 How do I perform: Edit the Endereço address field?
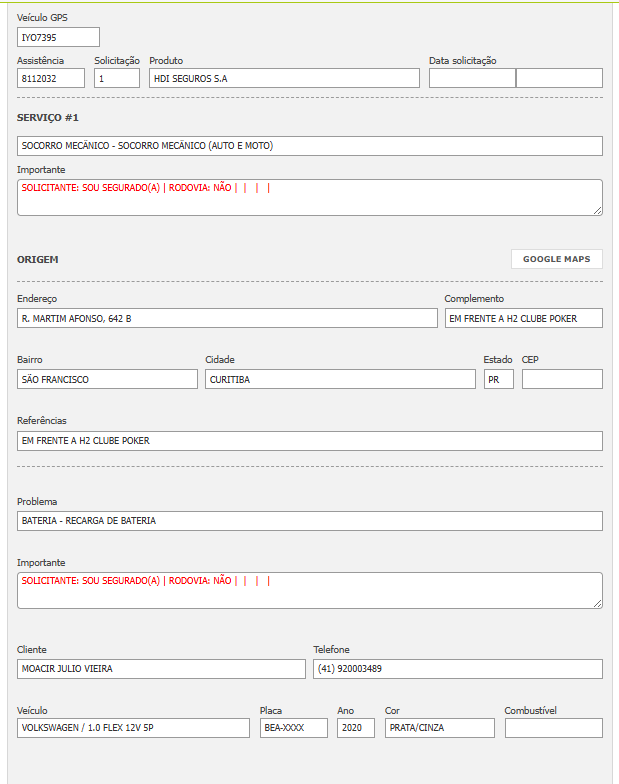(228, 318)
